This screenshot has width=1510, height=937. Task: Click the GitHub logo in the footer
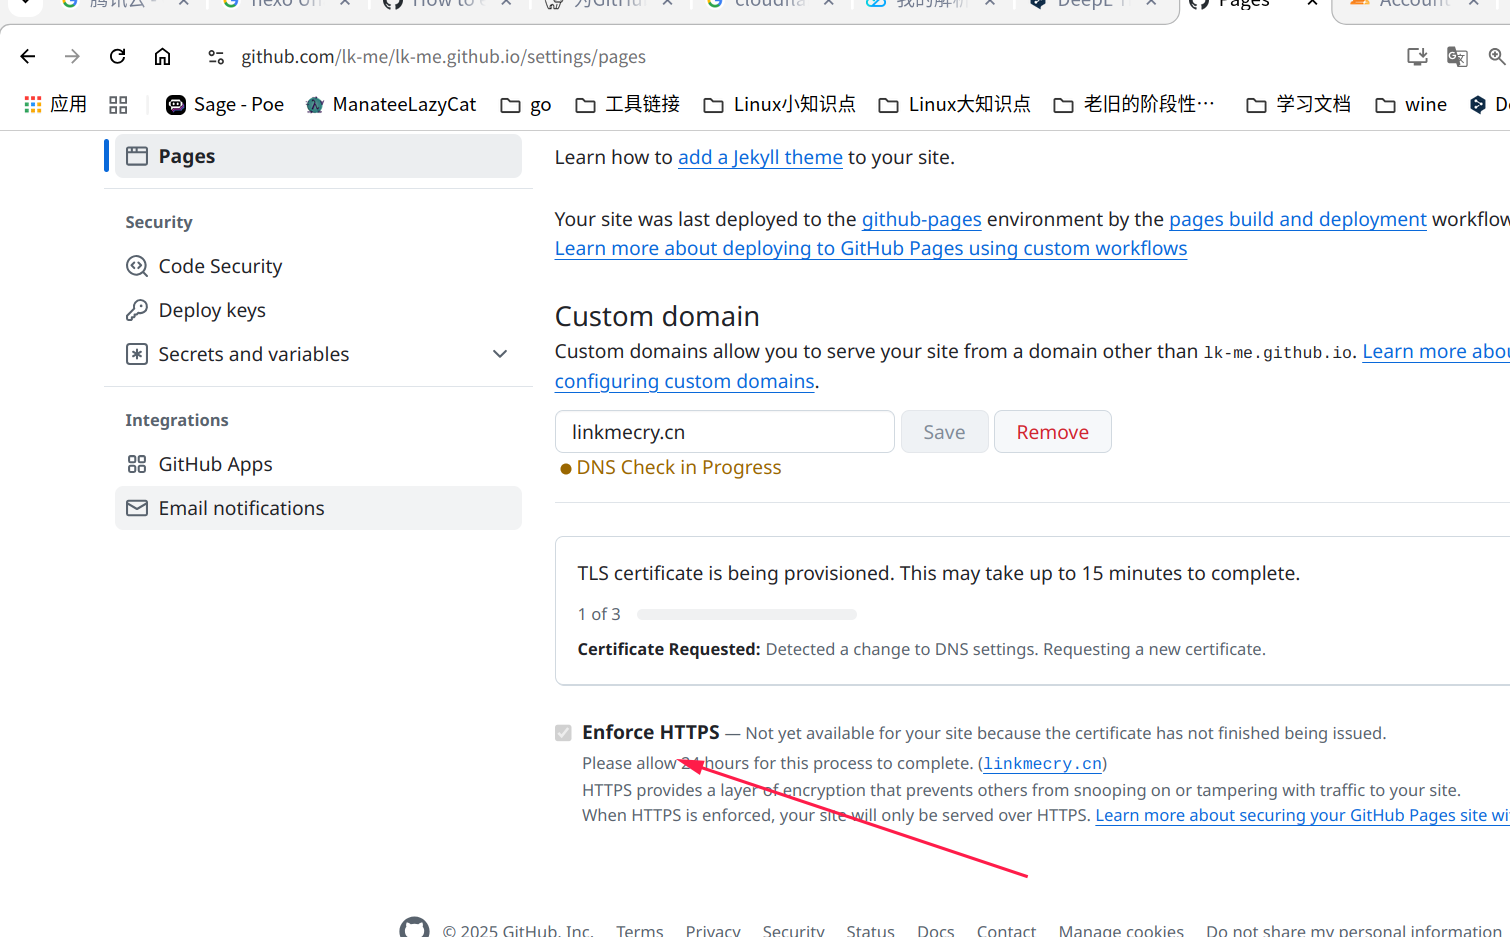[414, 930]
